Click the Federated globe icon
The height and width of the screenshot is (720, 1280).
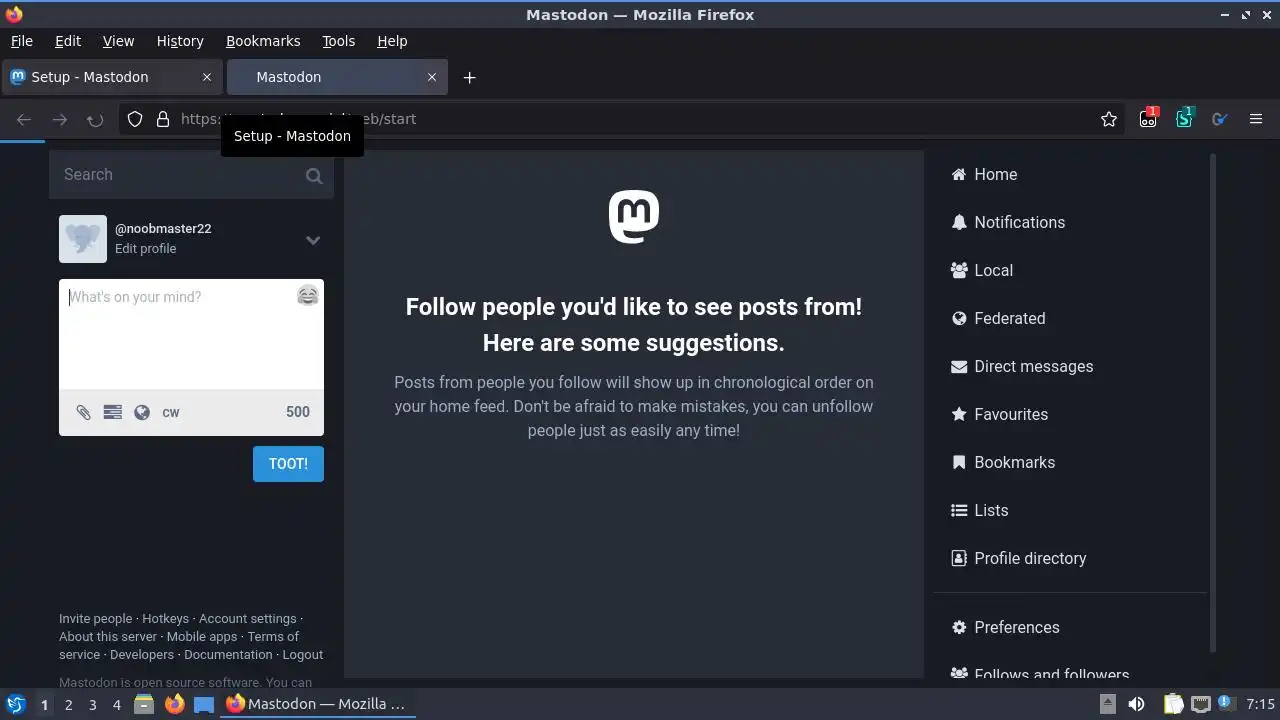(959, 318)
